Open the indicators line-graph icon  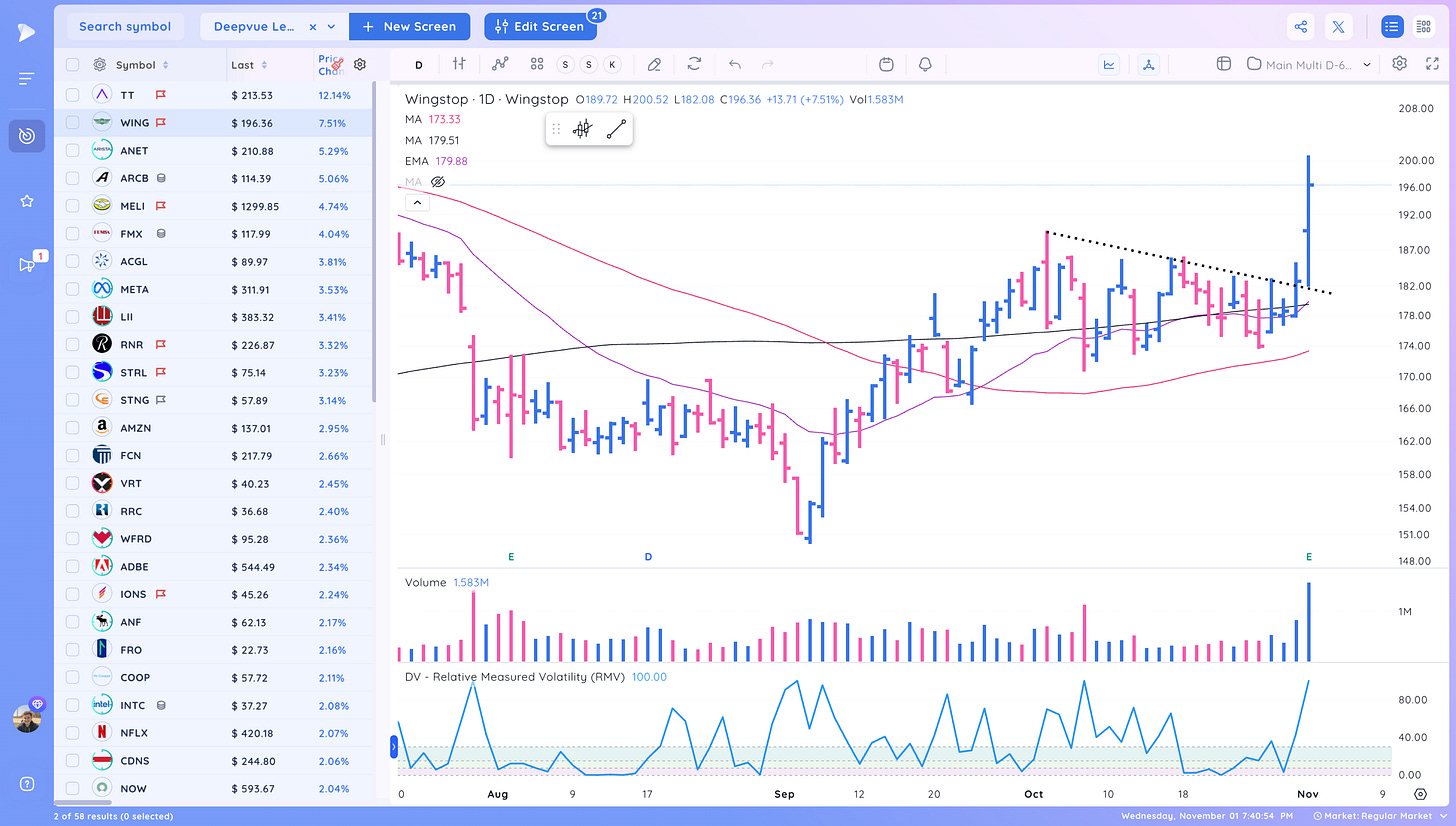tap(500, 64)
